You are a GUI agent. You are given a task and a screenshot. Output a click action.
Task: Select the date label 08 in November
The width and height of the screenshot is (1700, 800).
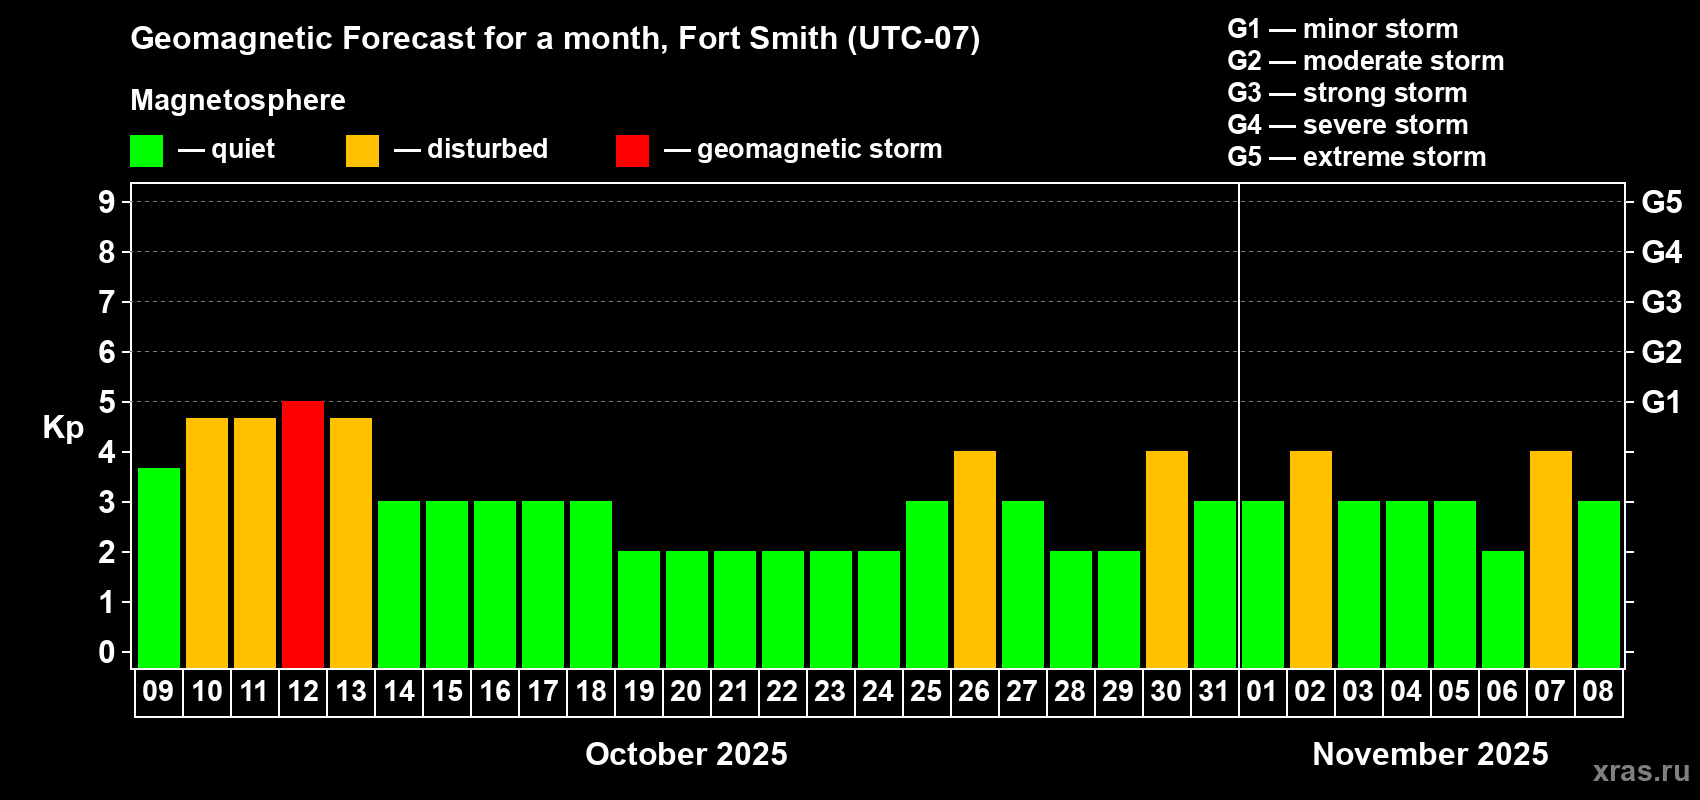pos(1598,692)
